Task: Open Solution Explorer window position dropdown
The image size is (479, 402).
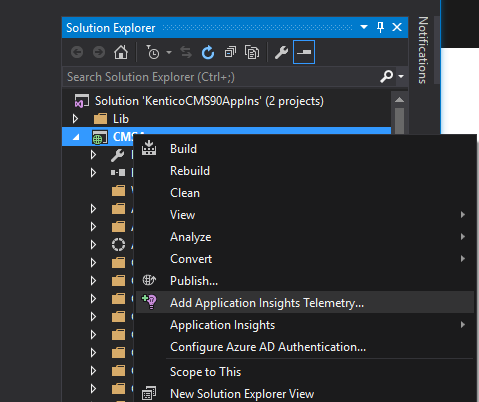Action: tap(364, 27)
